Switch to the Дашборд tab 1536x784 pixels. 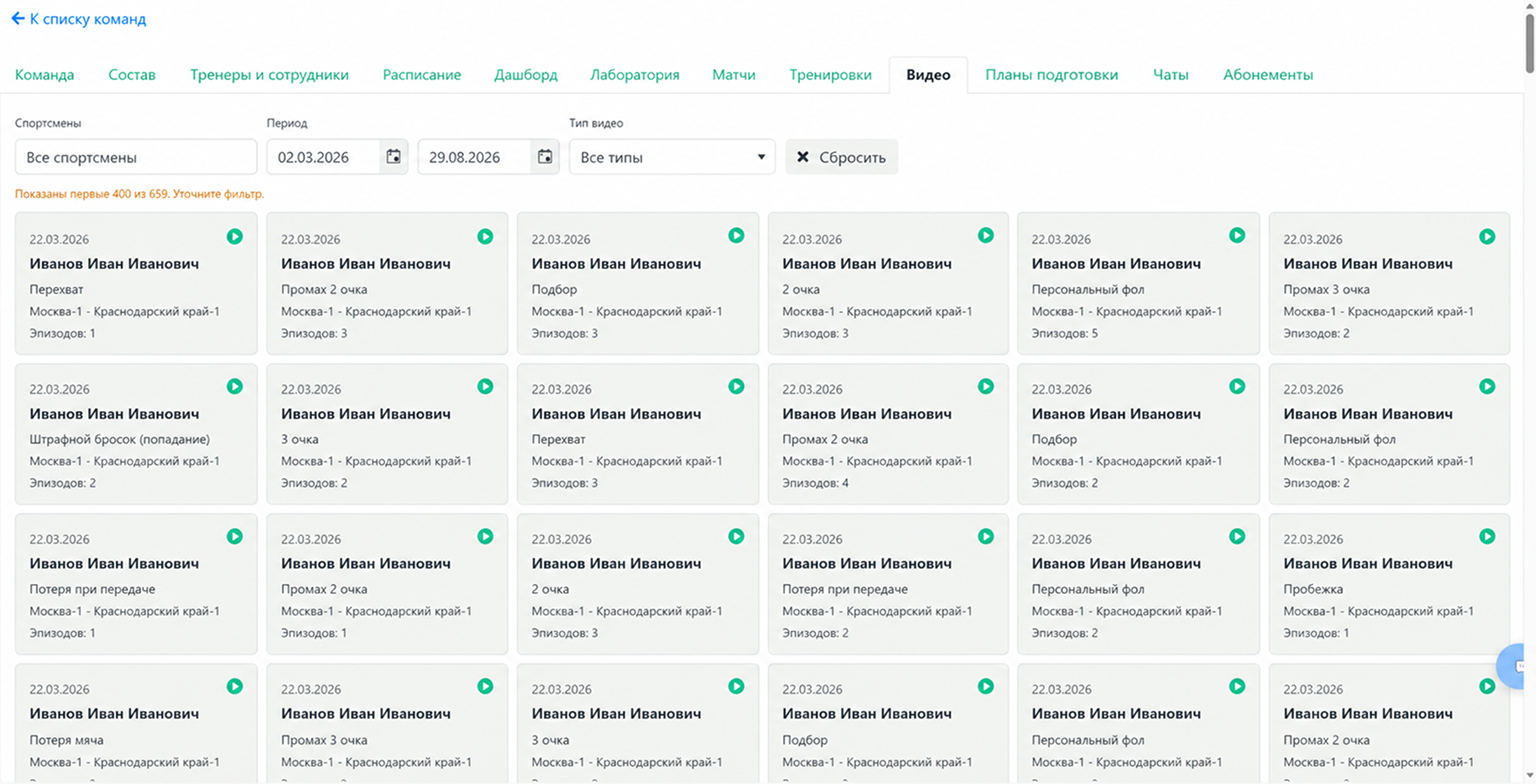pyautogui.click(x=526, y=75)
